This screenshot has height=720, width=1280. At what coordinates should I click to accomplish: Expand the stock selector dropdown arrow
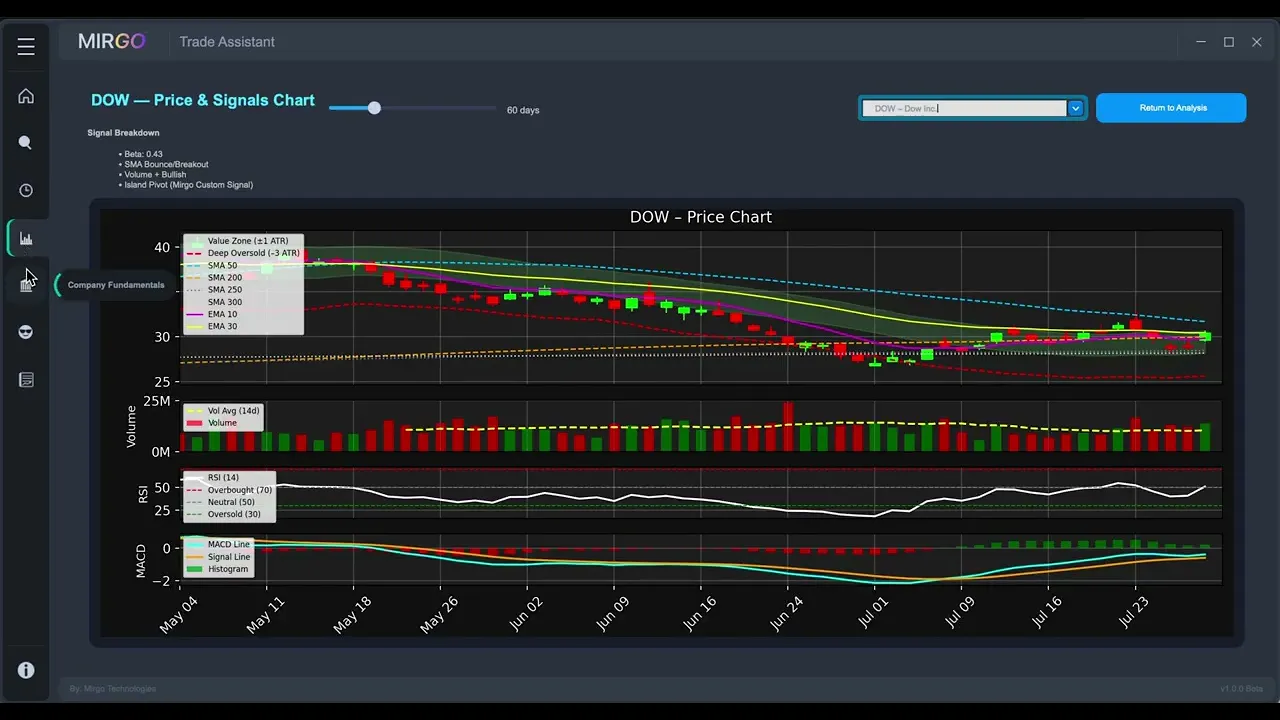1076,108
